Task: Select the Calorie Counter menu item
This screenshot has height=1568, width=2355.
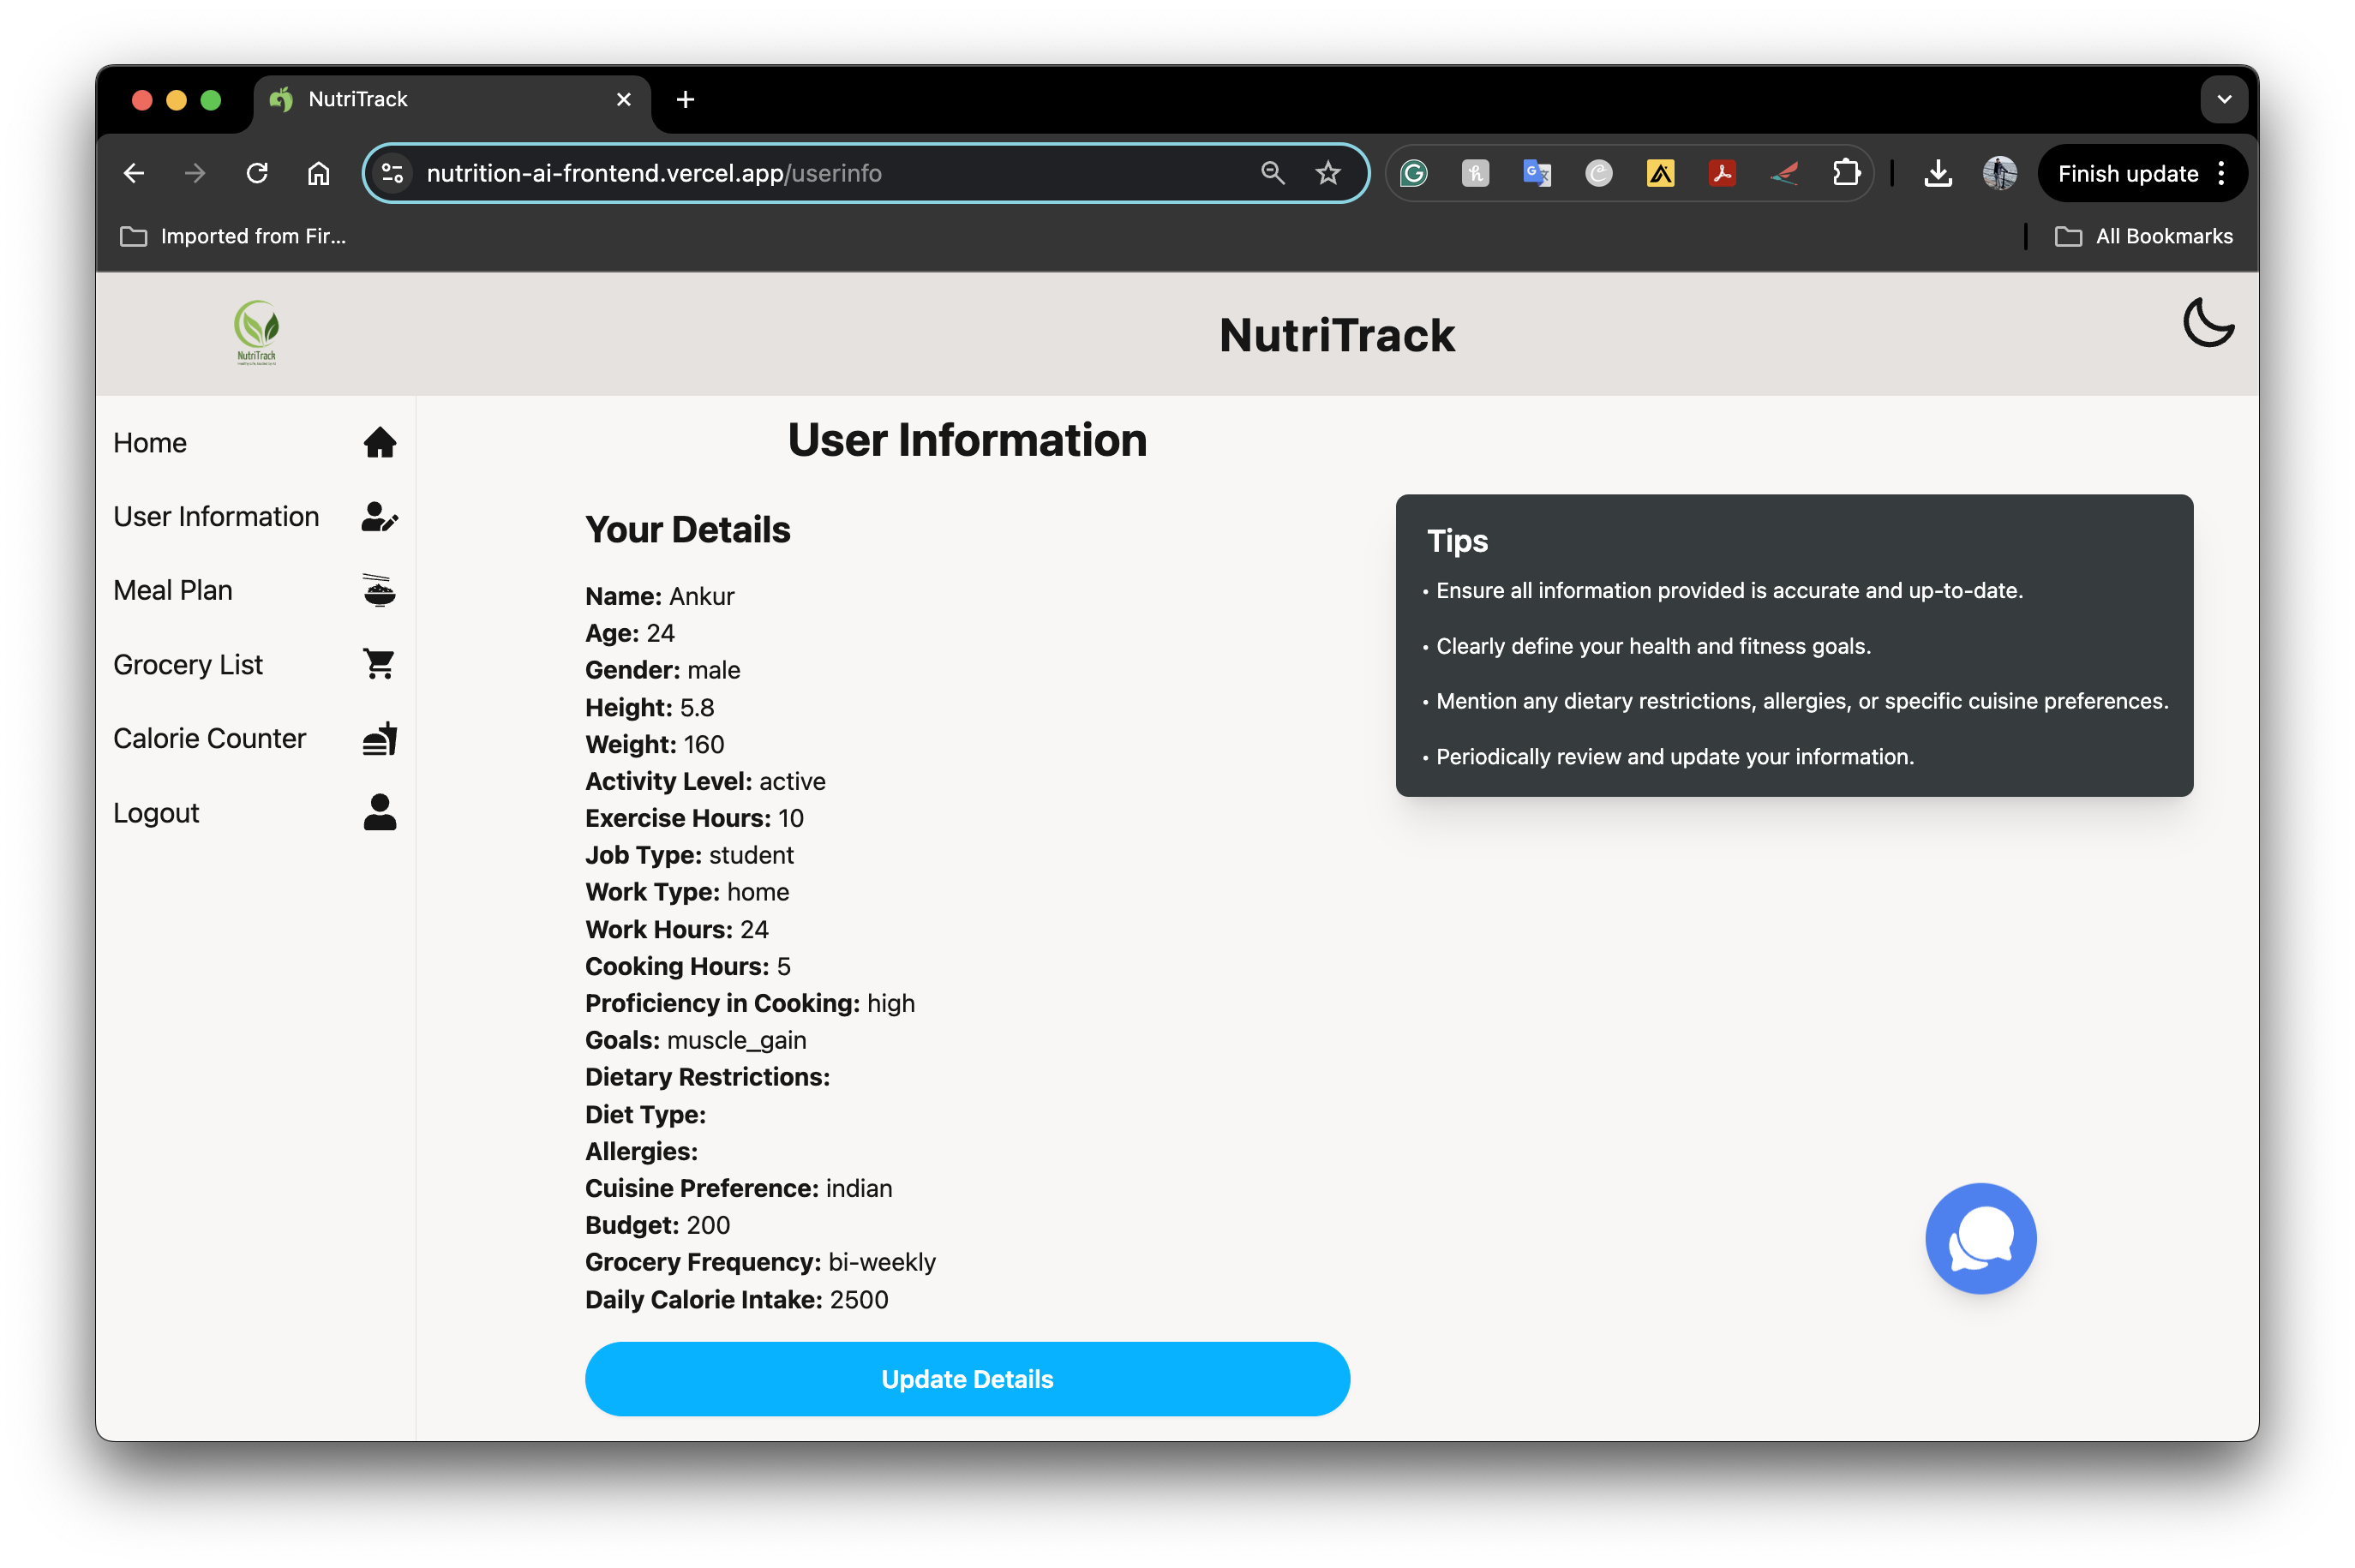Action: pyautogui.click(x=209, y=738)
